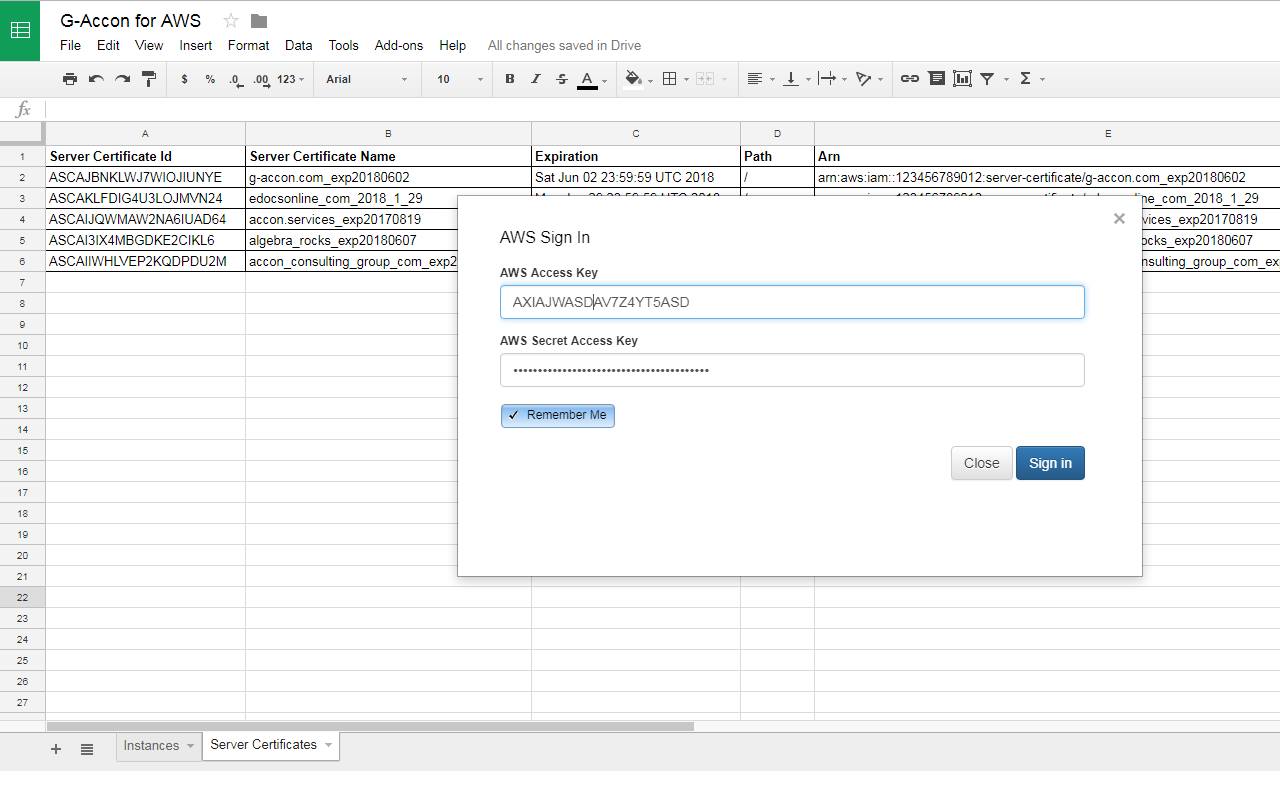This screenshot has height=800, width=1280.
Task: Decrease decimal places icon
Action: point(236,79)
